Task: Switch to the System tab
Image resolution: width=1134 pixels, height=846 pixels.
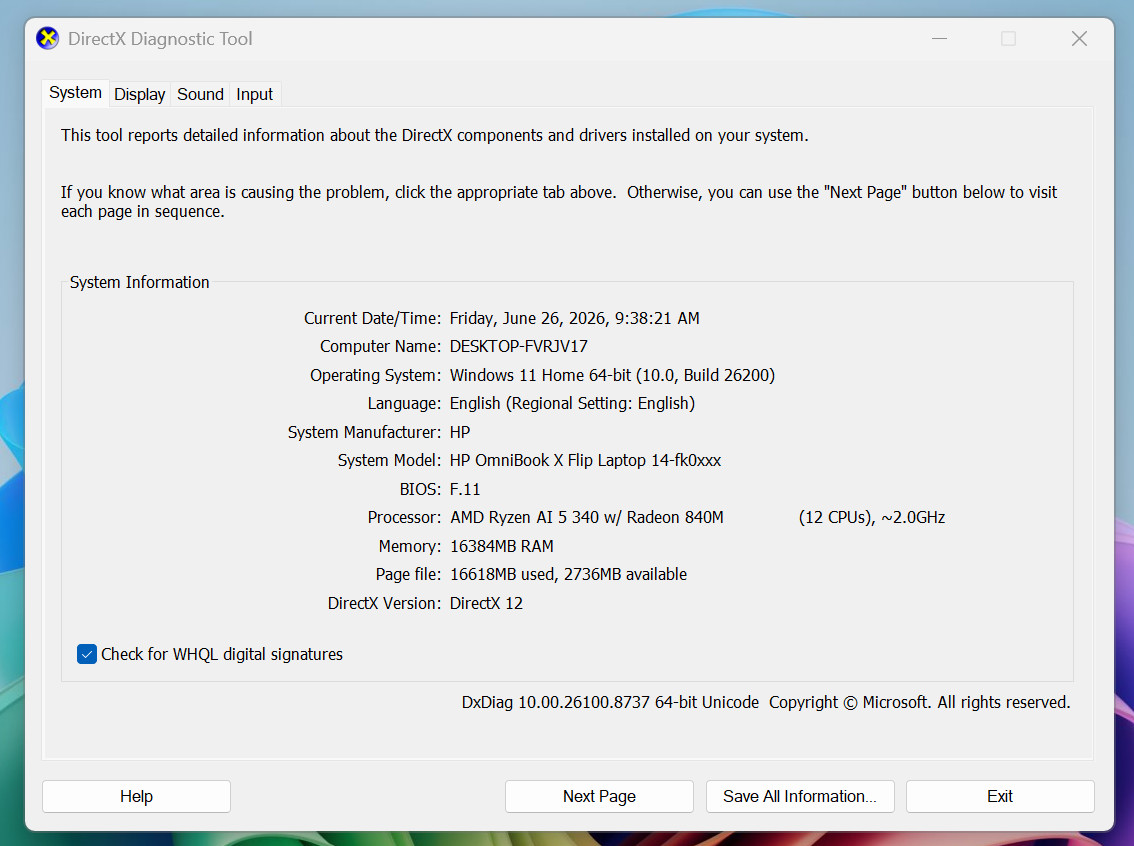Action: (x=75, y=93)
